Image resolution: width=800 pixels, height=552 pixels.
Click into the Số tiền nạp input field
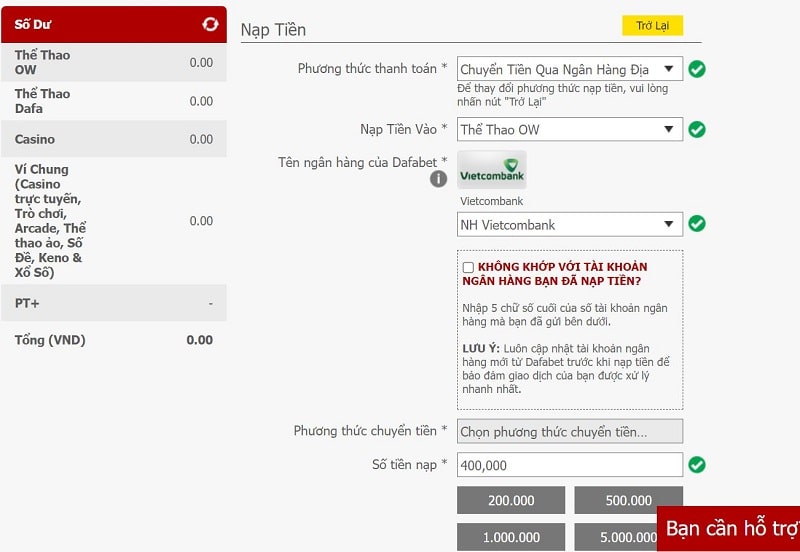(x=570, y=465)
